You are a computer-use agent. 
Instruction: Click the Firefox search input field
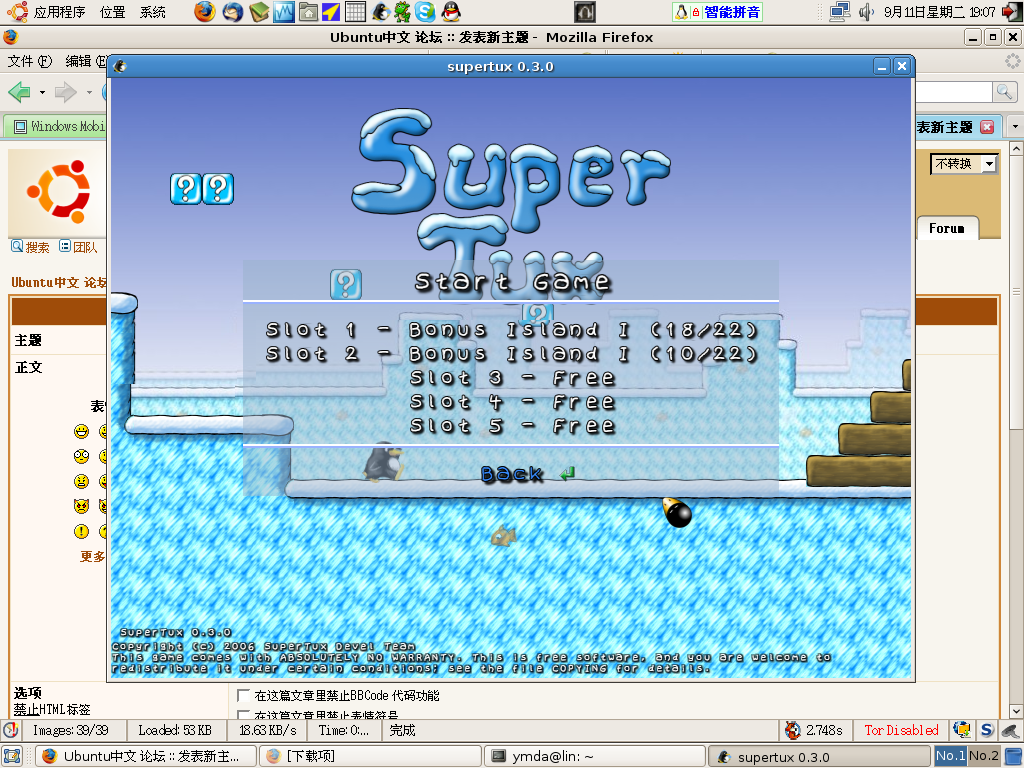953,92
